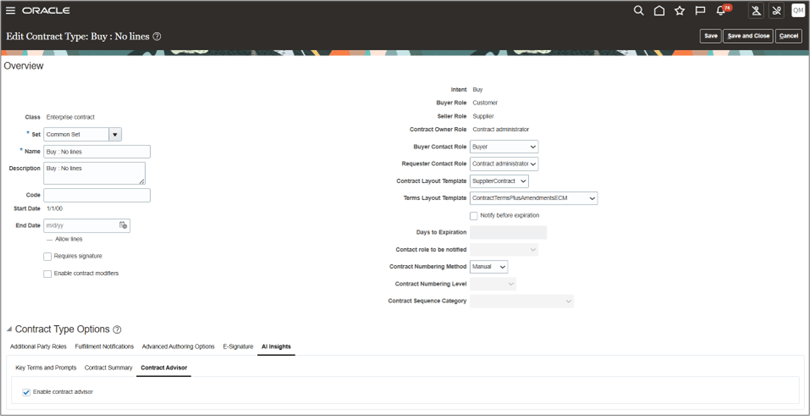Open the QM user avatar menu

pyautogui.click(x=798, y=10)
